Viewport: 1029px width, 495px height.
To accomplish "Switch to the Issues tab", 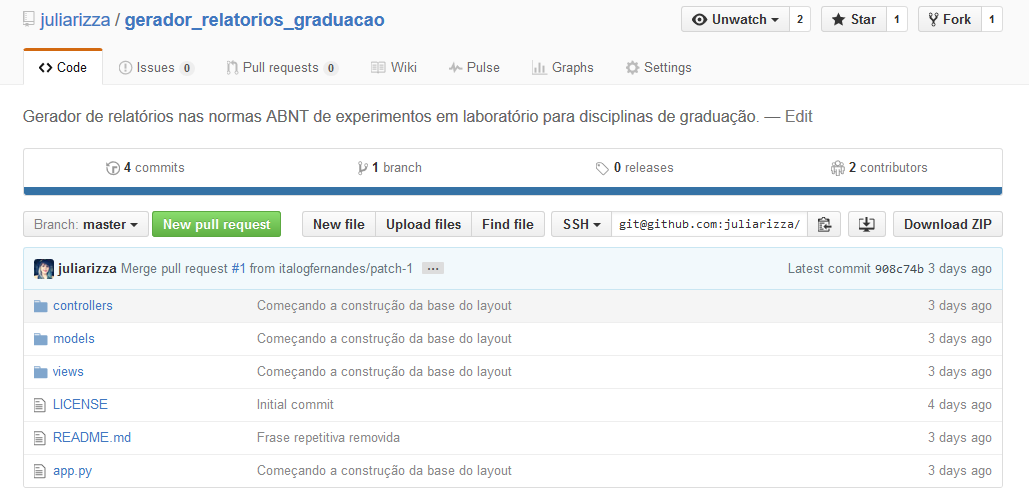I will [156, 68].
